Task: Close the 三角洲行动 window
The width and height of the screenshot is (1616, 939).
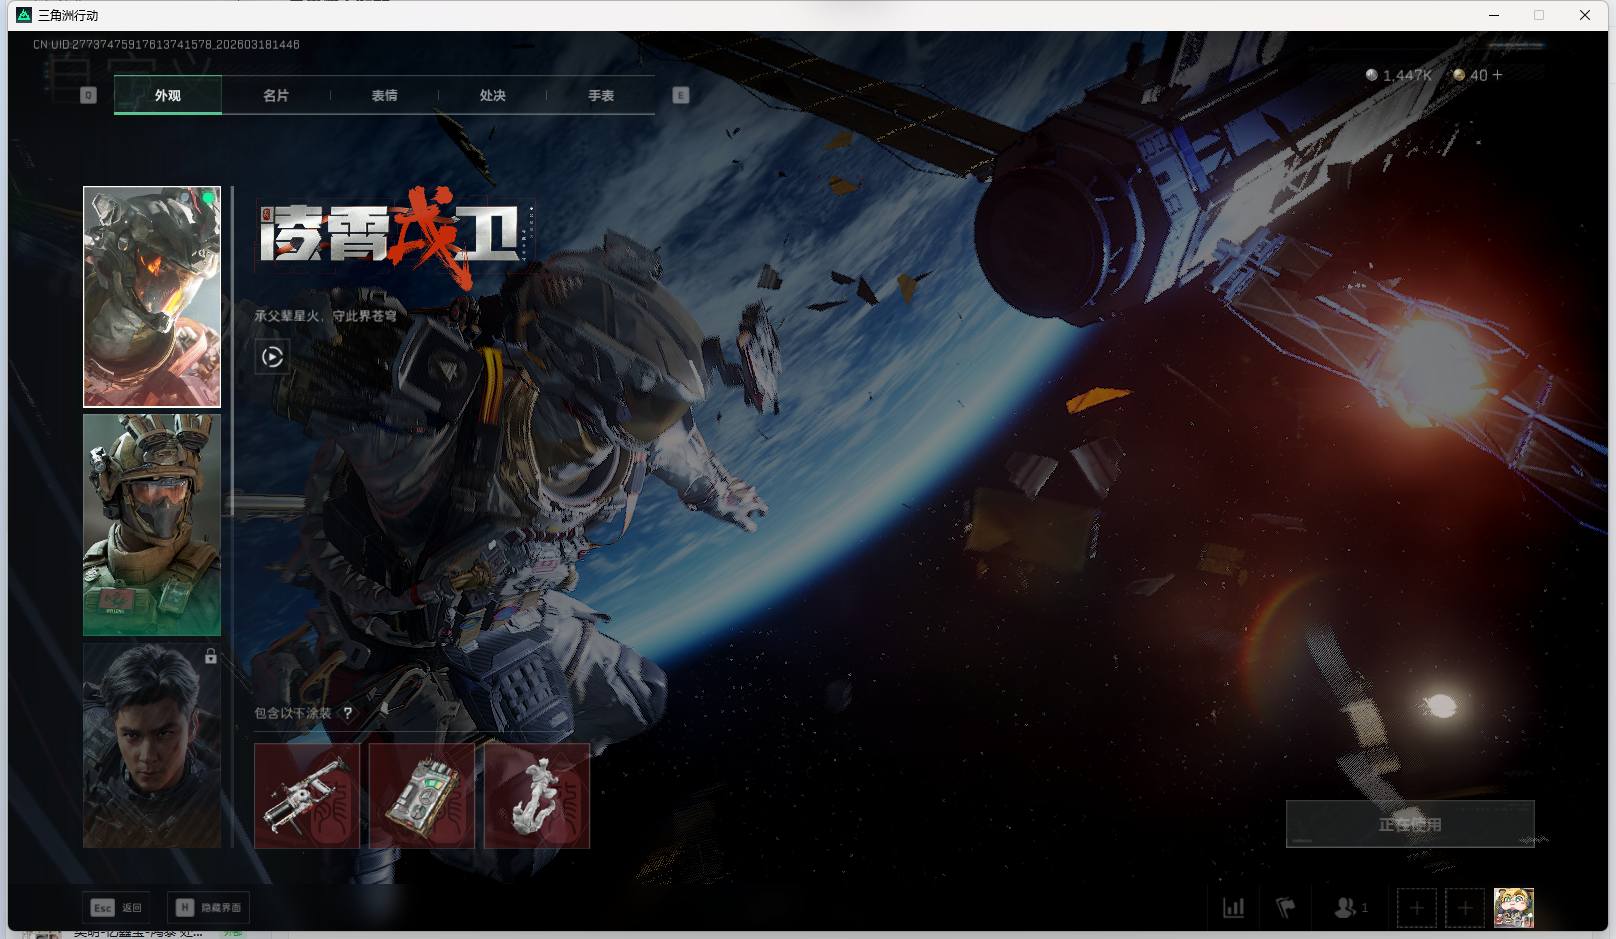Action: pyautogui.click(x=1585, y=15)
